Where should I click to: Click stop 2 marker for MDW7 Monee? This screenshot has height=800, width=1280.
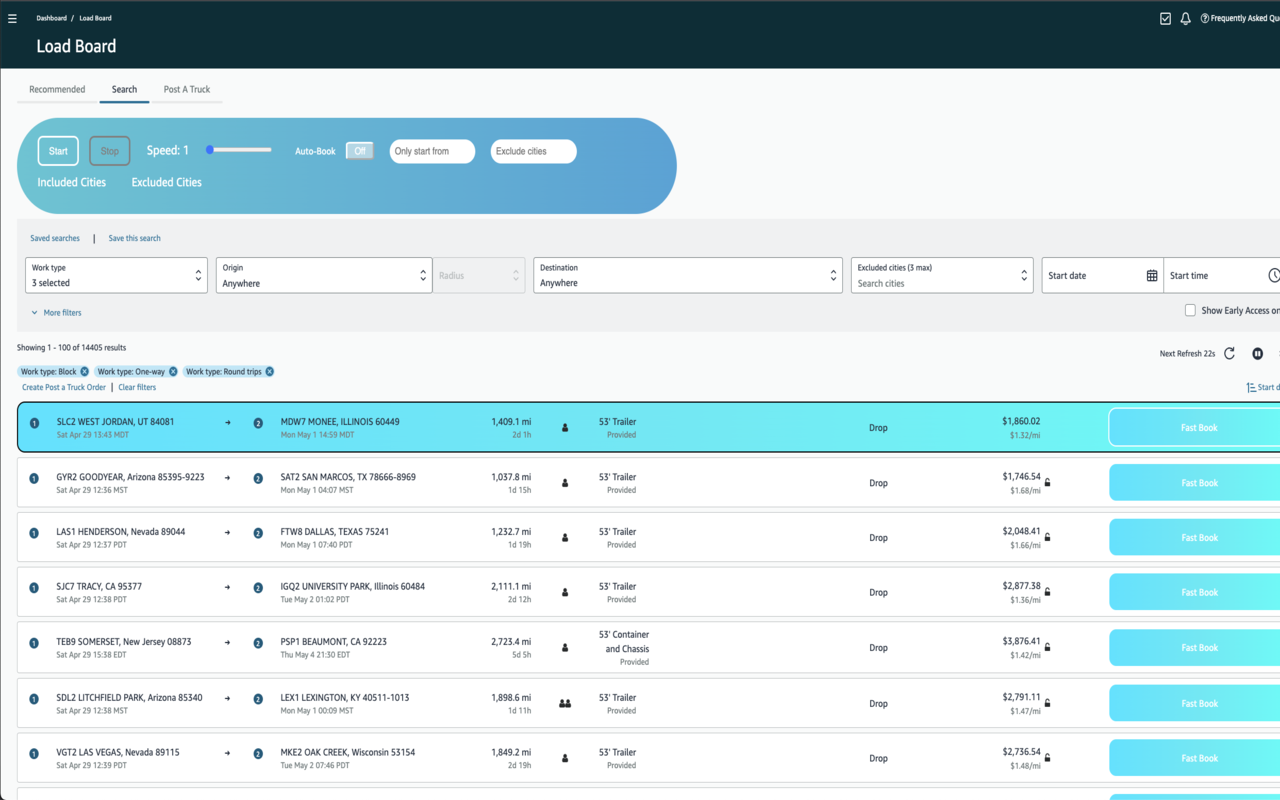pyautogui.click(x=258, y=423)
